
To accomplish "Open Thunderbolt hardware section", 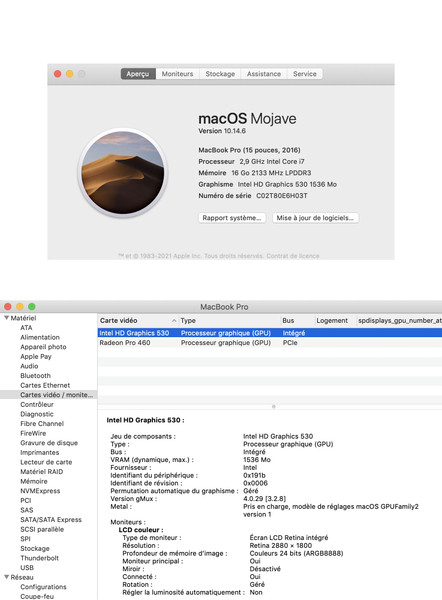I will point(40,558).
